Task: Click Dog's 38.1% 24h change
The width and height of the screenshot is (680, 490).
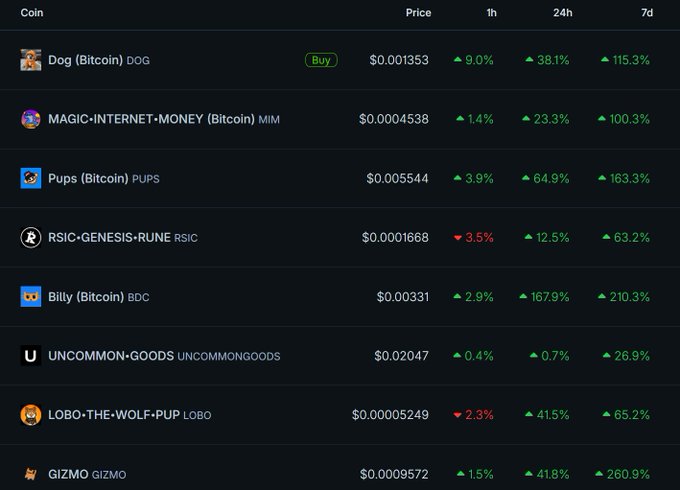Action: tap(547, 60)
